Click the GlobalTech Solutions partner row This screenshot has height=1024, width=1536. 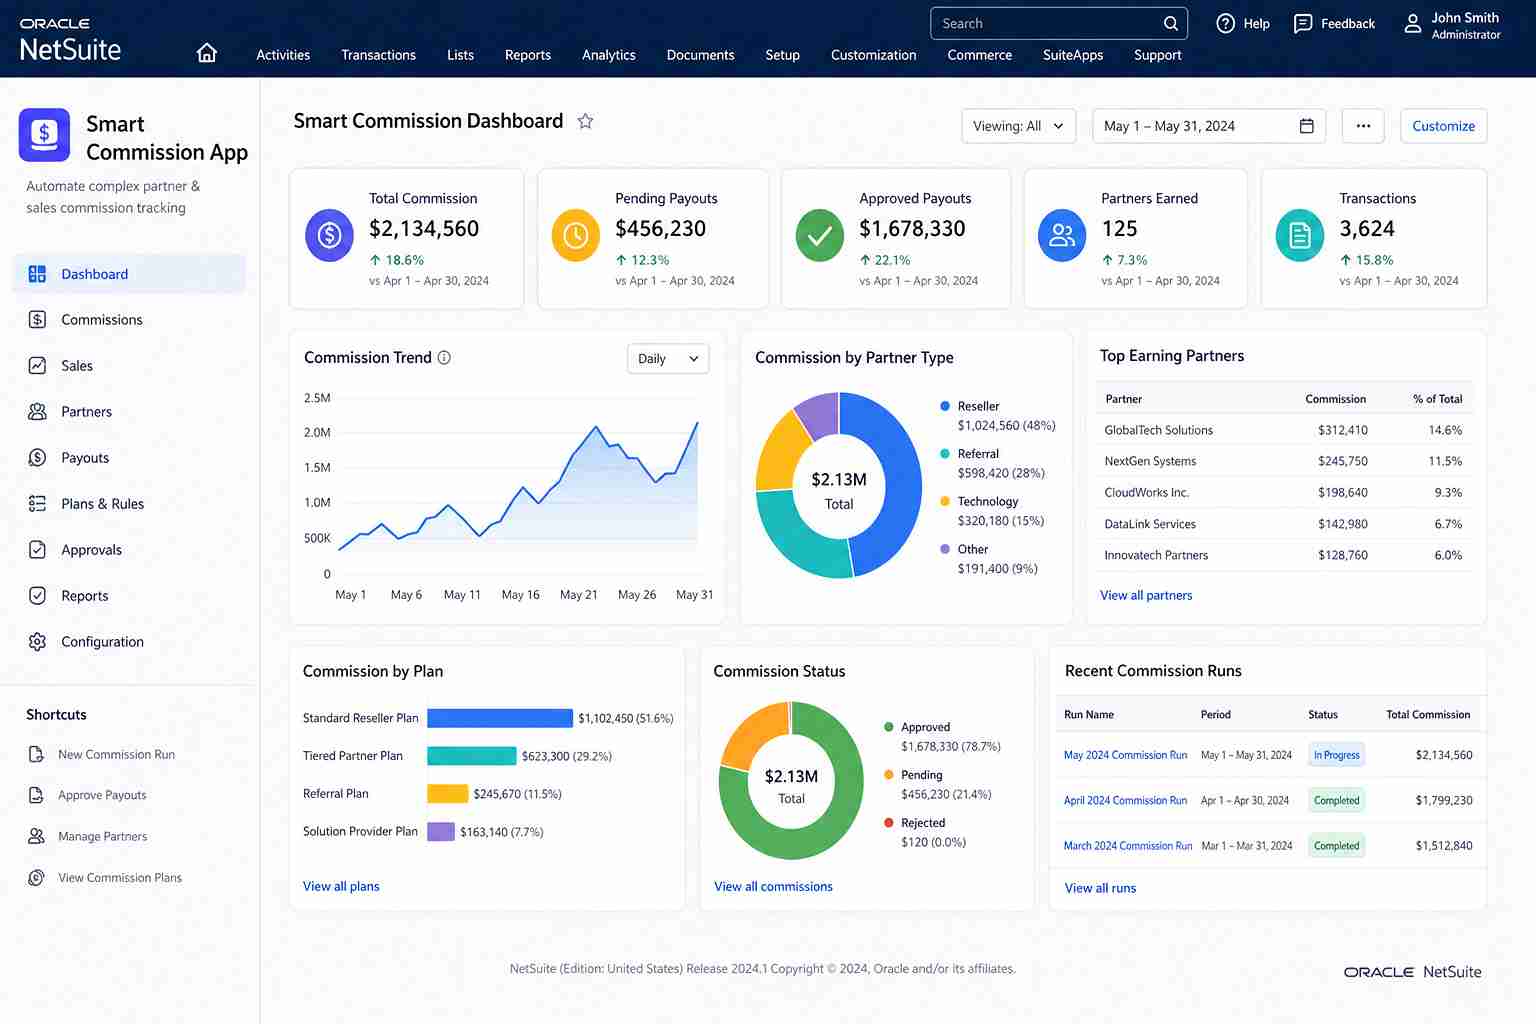coord(1284,430)
